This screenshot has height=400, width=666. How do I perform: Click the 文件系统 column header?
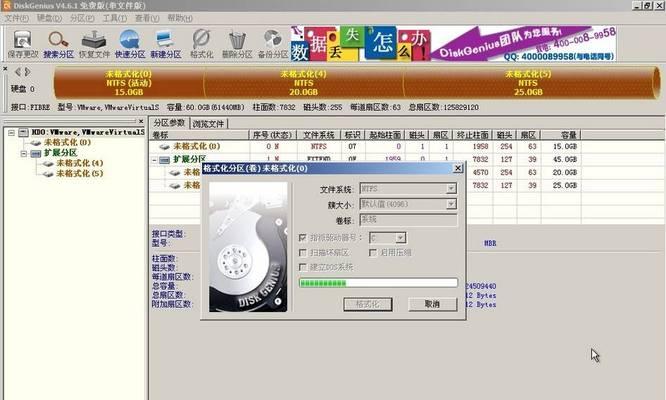click(318, 135)
